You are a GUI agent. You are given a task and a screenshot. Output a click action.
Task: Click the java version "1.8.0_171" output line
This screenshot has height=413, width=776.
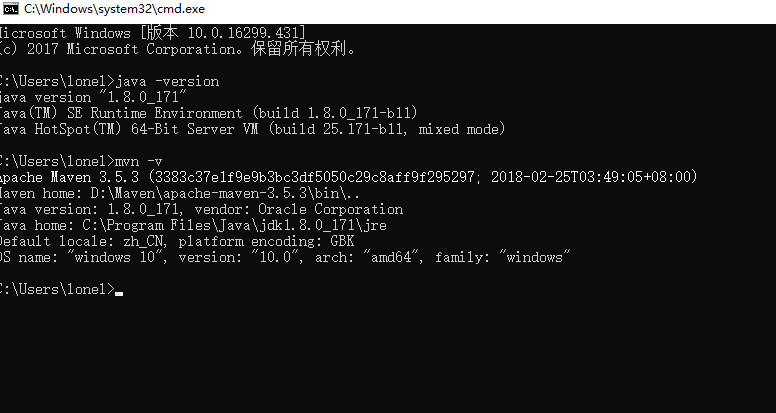pos(93,97)
